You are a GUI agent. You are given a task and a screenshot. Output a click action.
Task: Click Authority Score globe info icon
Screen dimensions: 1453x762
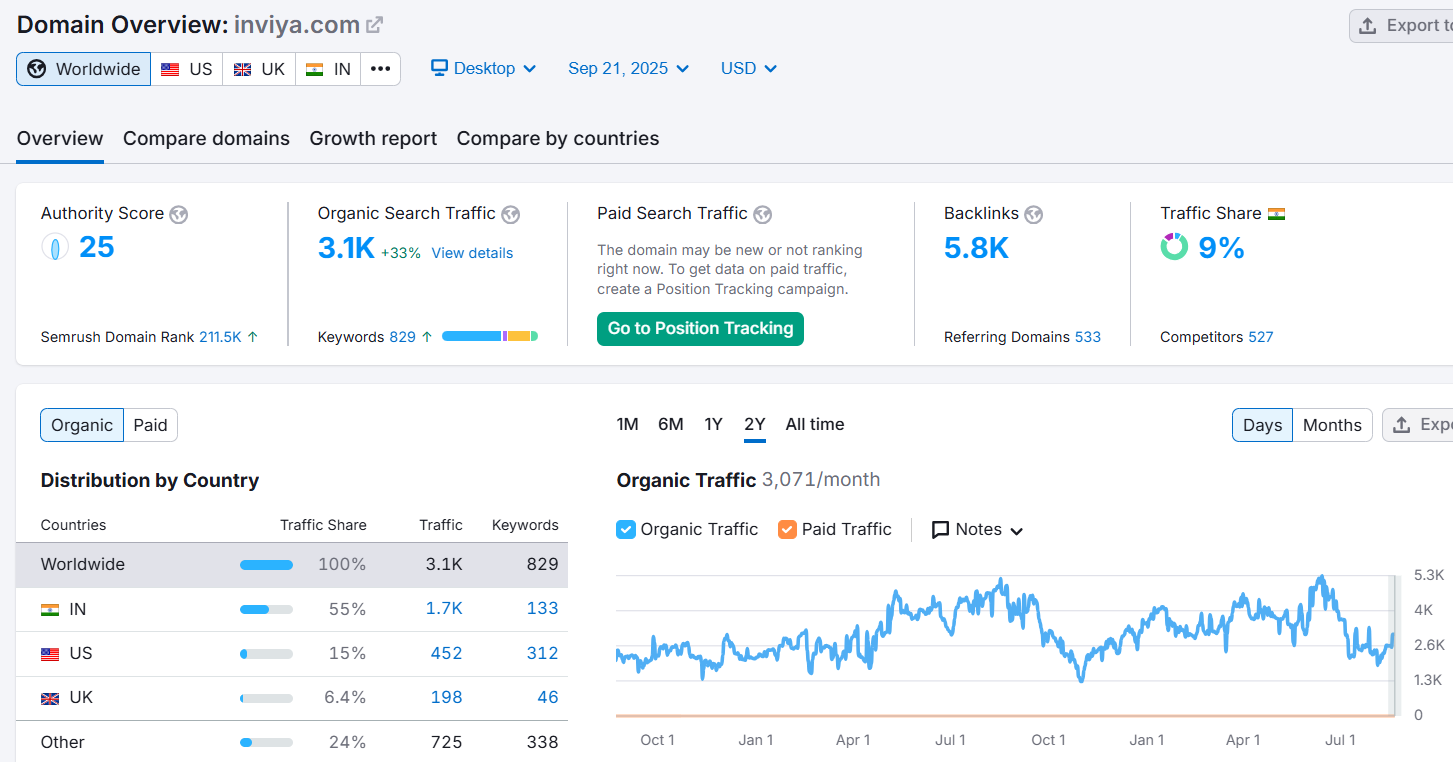pos(179,214)
